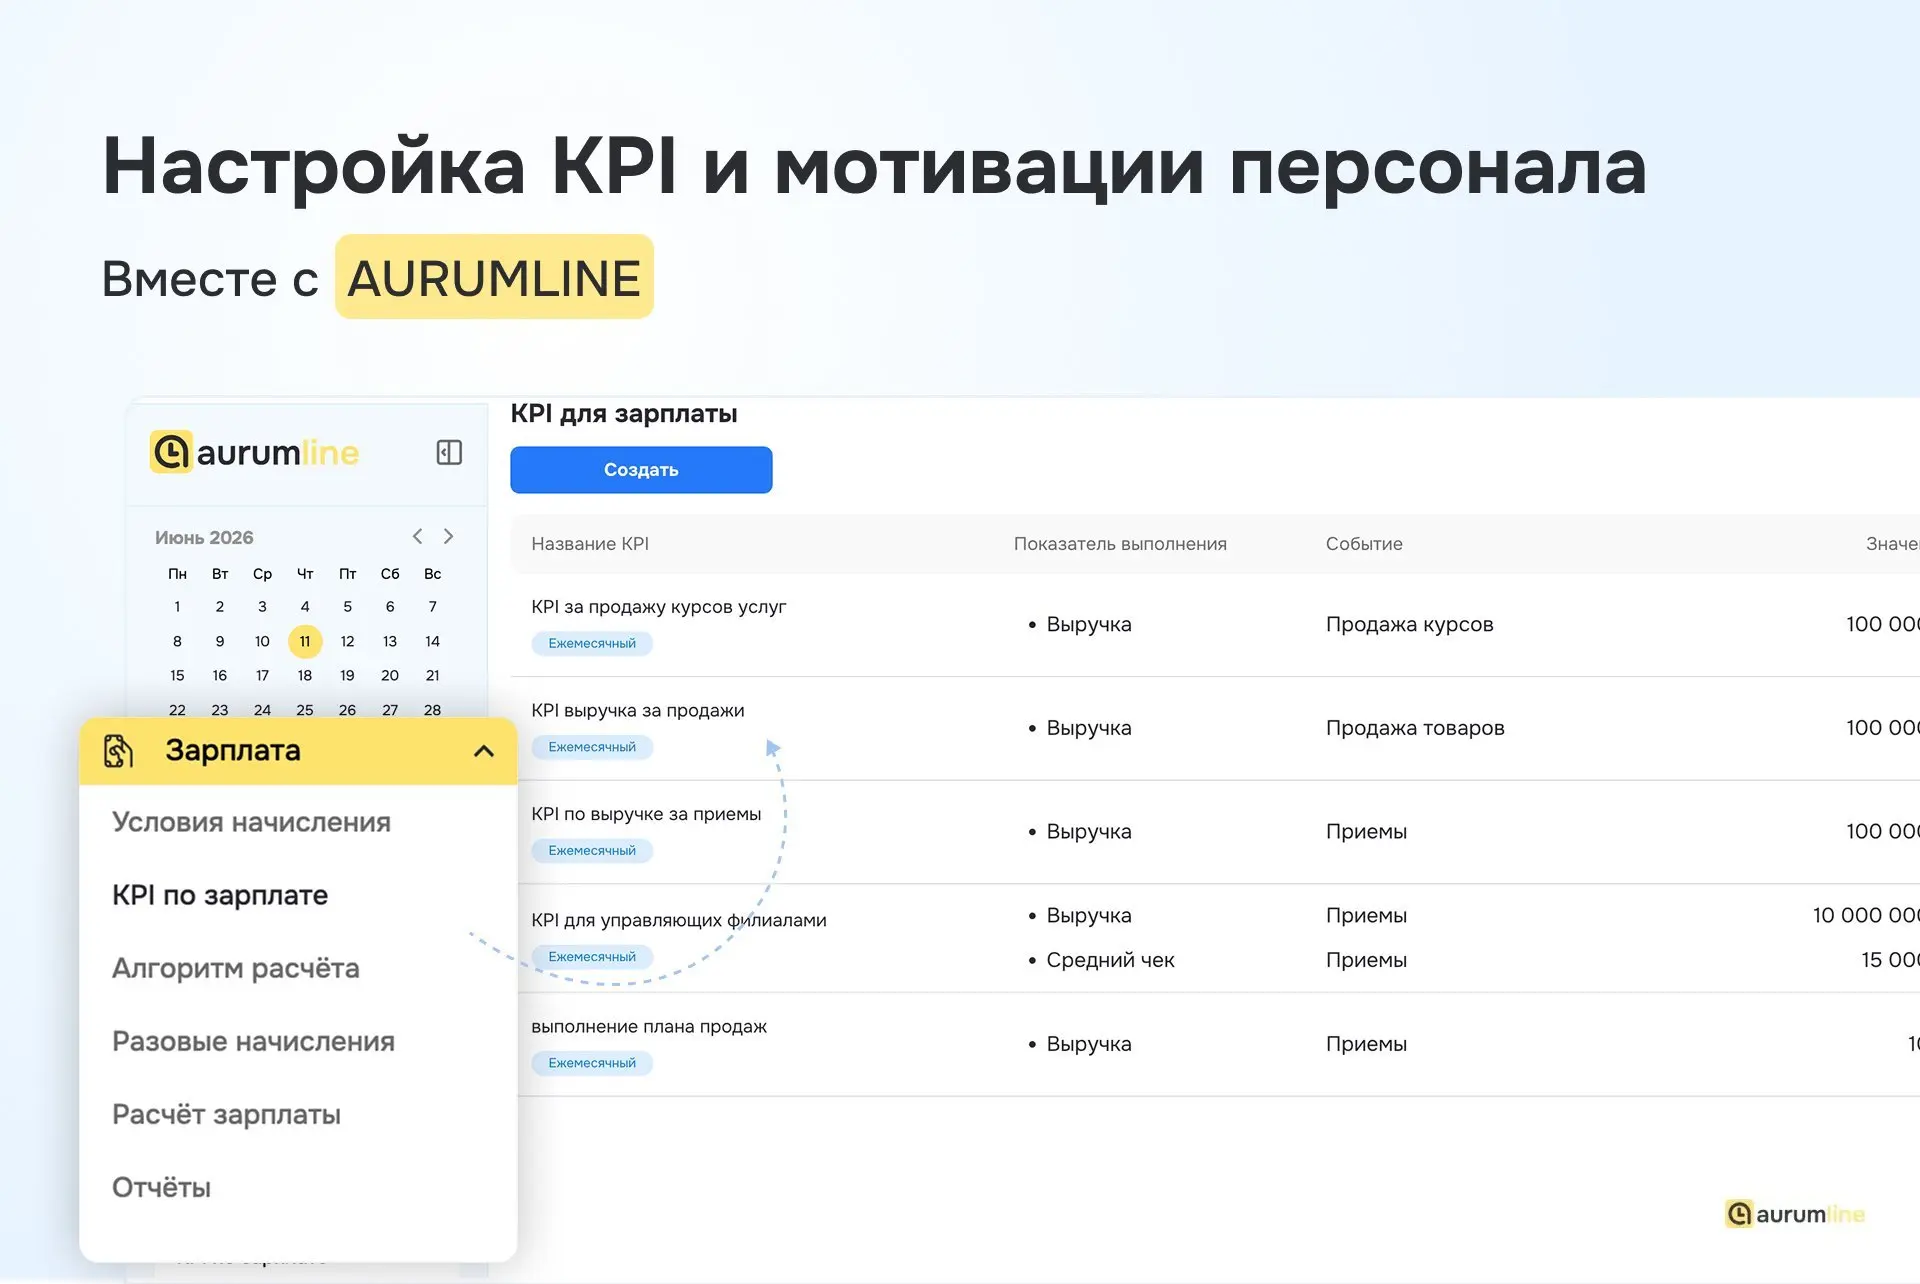
Task: Click Ежемесячный tag under управляющих филиалами
Action: coord(592,957)
